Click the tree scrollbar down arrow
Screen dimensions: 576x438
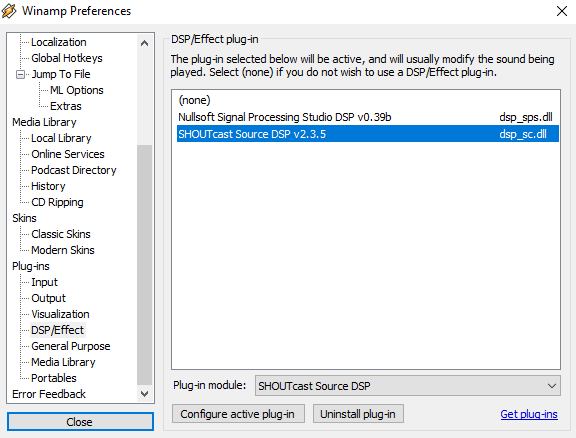[144, 394]
